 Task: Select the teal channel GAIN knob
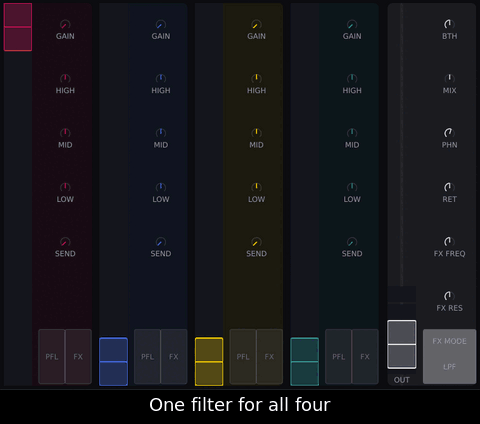(x=352, y=24)
